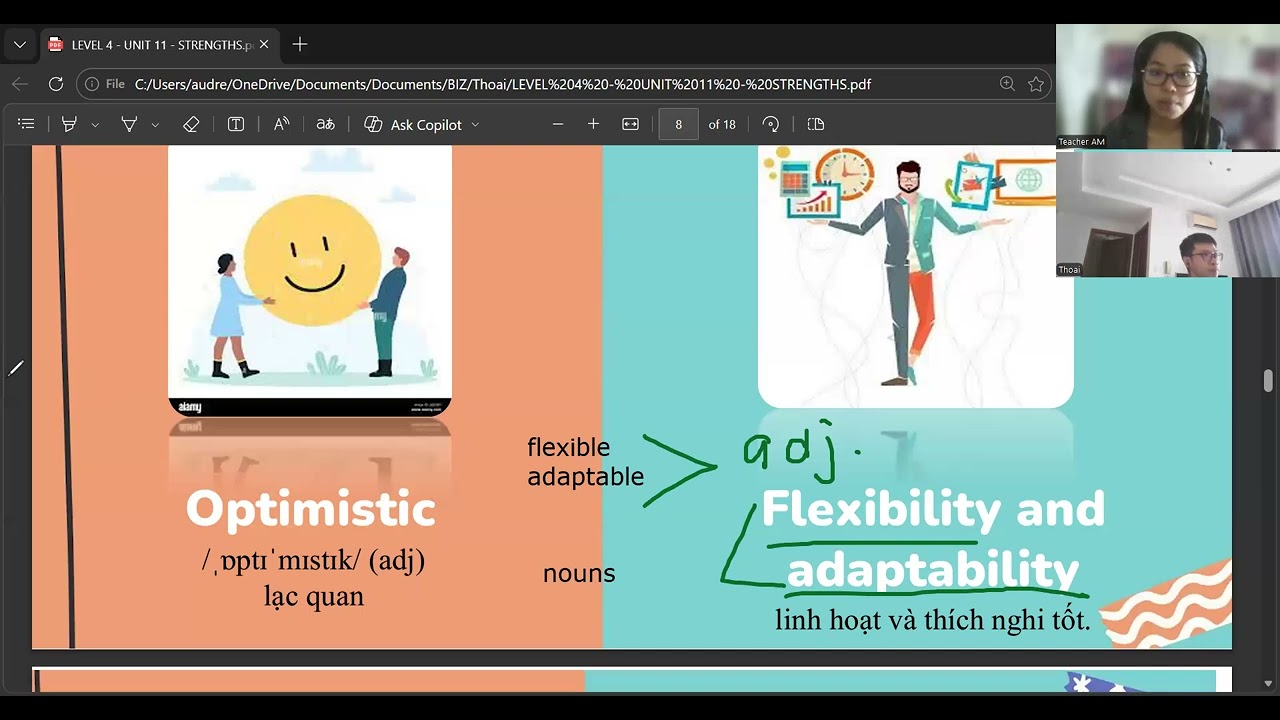Select the LEVEL 4 - UNIT 11 PDF tab
This screenshot has width=1280, height=720.
158,45
